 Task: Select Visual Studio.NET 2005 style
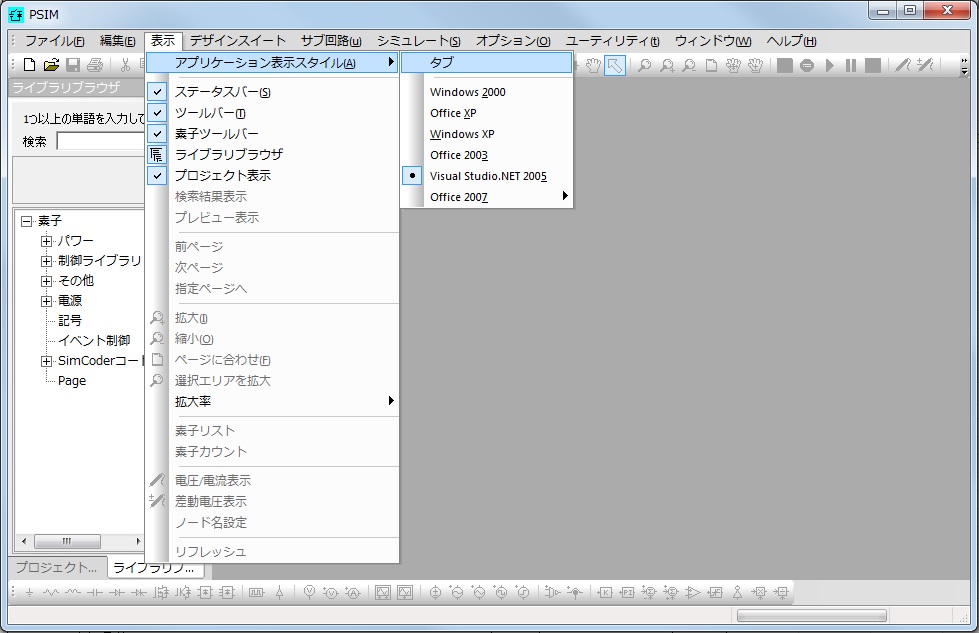[x=488, y=176]
